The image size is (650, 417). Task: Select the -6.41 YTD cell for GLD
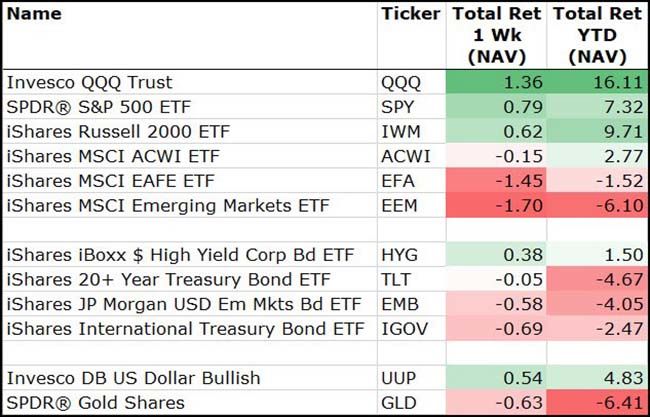tap(597, 401)
